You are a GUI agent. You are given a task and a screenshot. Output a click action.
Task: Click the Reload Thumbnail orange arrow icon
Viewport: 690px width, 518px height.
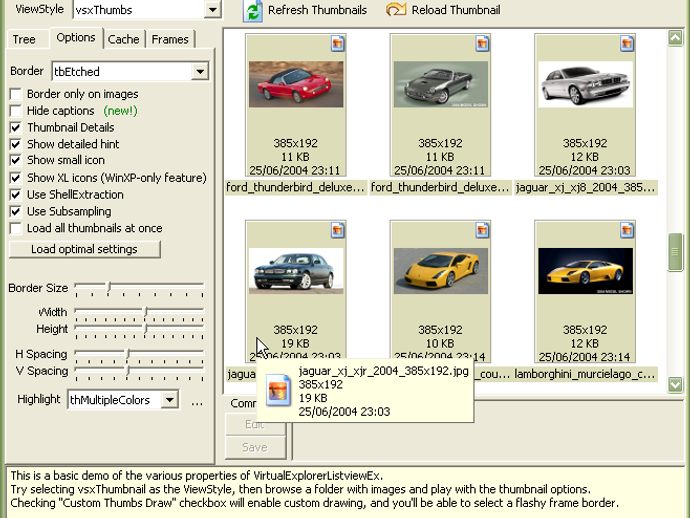pyautogui.click(x=396, y=10)
